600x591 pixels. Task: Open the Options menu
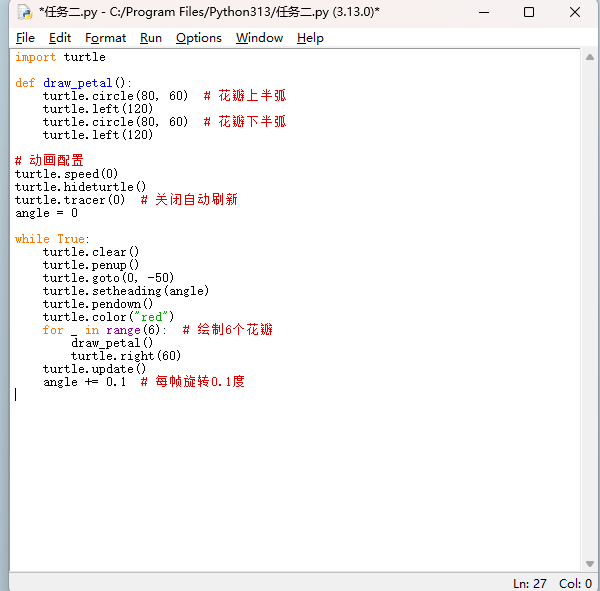point(199,38)
